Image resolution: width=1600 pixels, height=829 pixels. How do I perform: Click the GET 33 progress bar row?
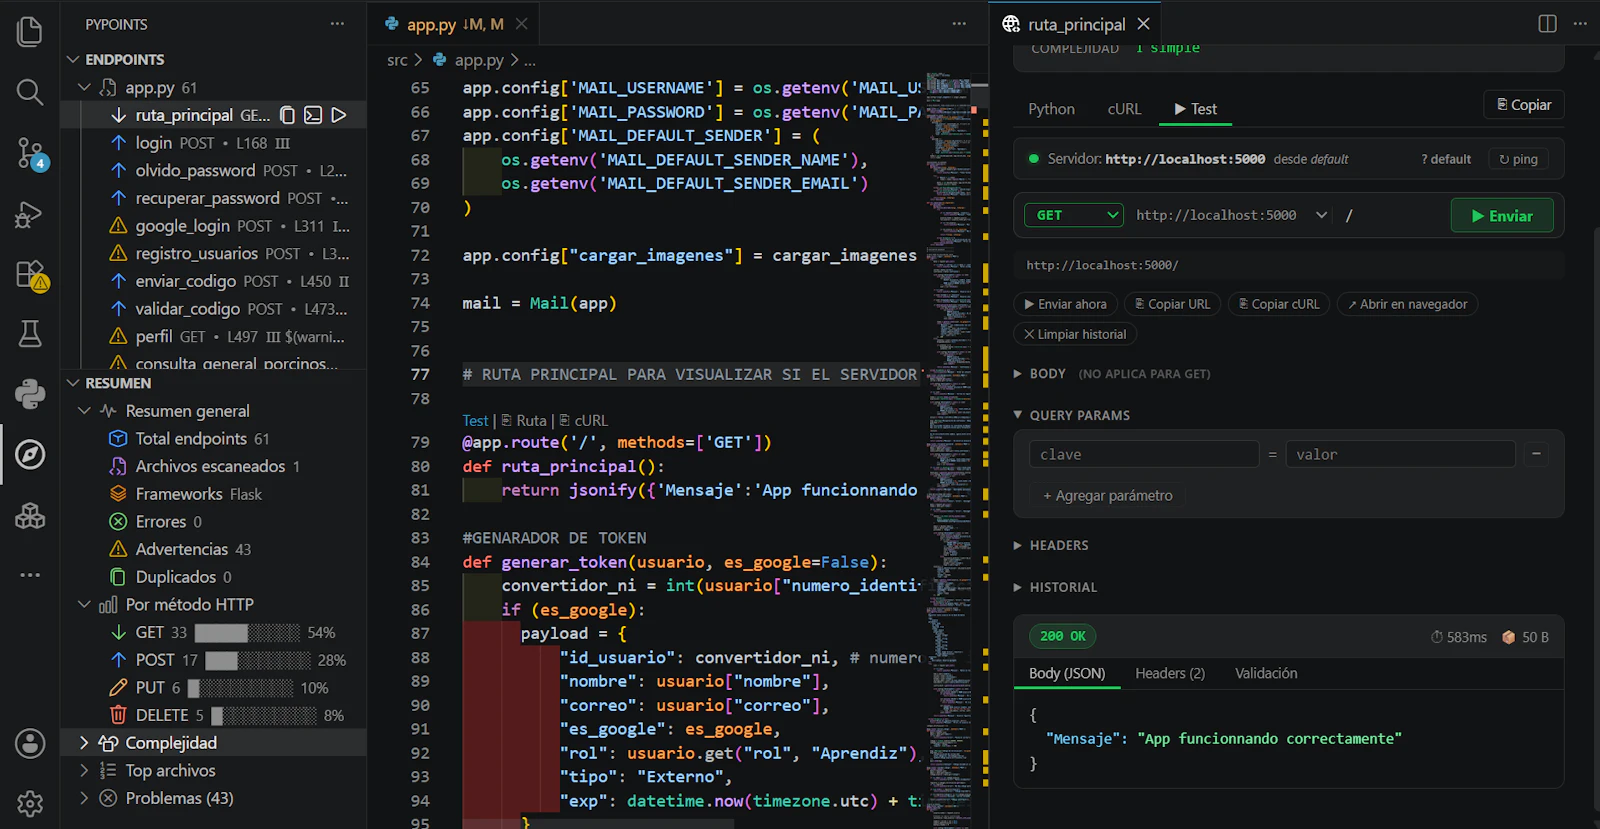[214, 632]
